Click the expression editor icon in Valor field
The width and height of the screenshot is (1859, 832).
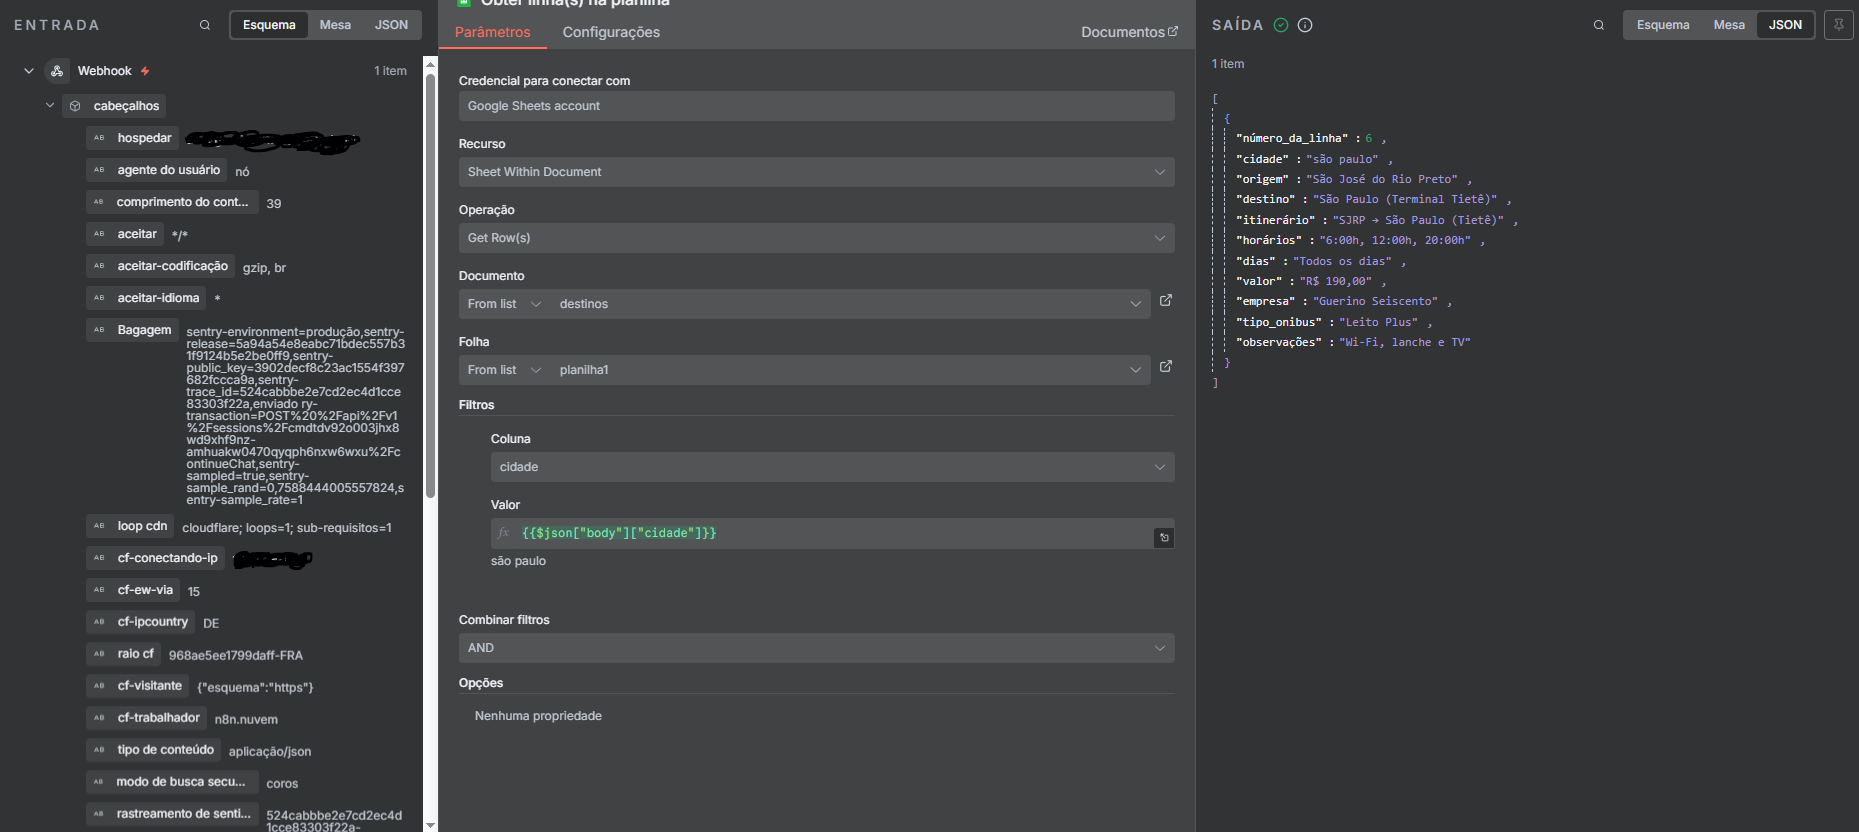1164,538
